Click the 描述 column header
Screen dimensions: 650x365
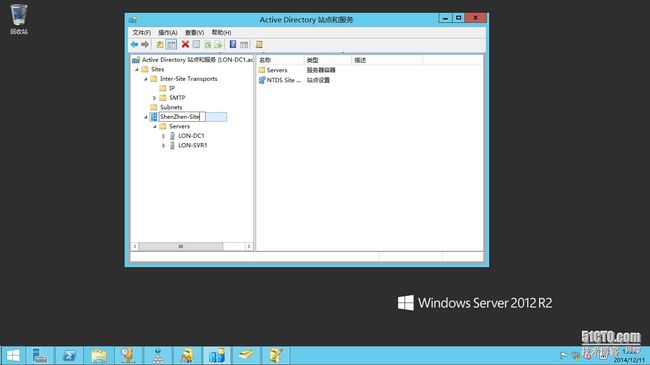pyautogui.click(x=387, y=60)
